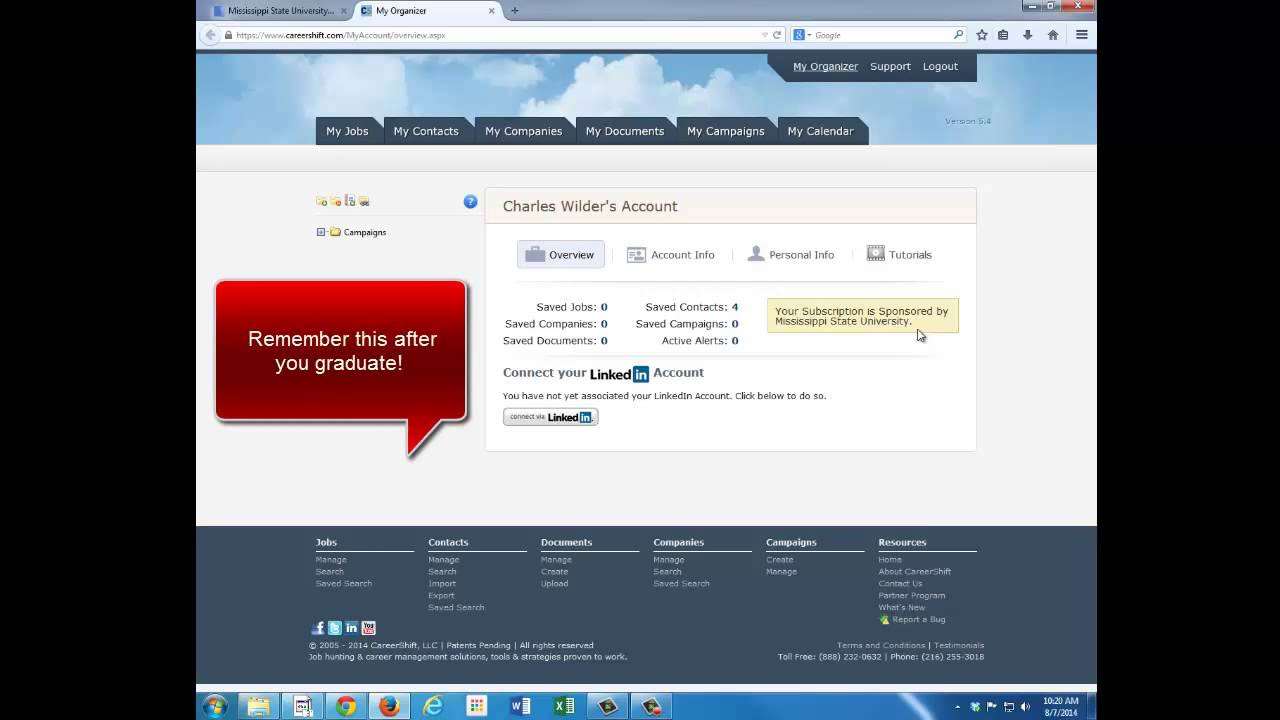The width and height of the screenshot is (1280, 720).
Task: Click About CareerShift in footer Resources
Action: pos(915,572)
